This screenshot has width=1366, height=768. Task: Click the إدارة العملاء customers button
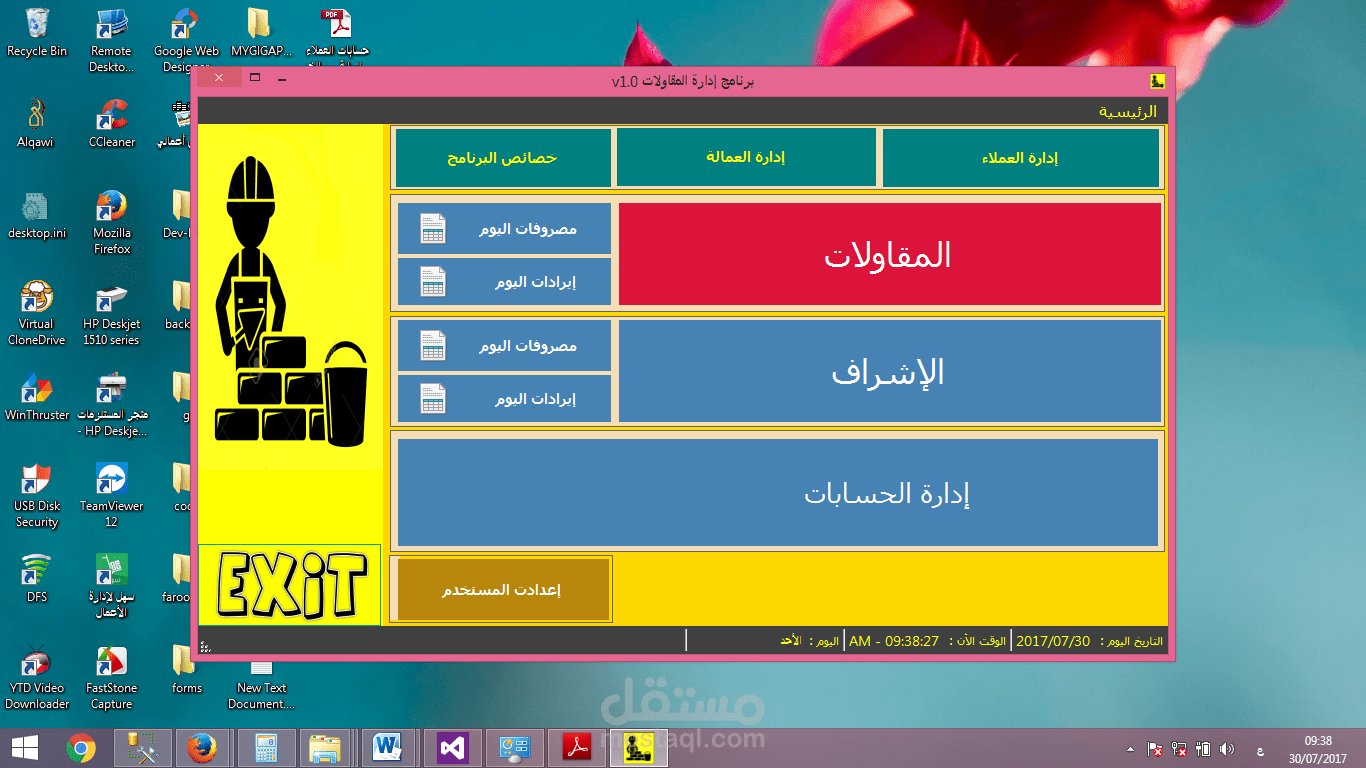click(x=1021, y=158)
